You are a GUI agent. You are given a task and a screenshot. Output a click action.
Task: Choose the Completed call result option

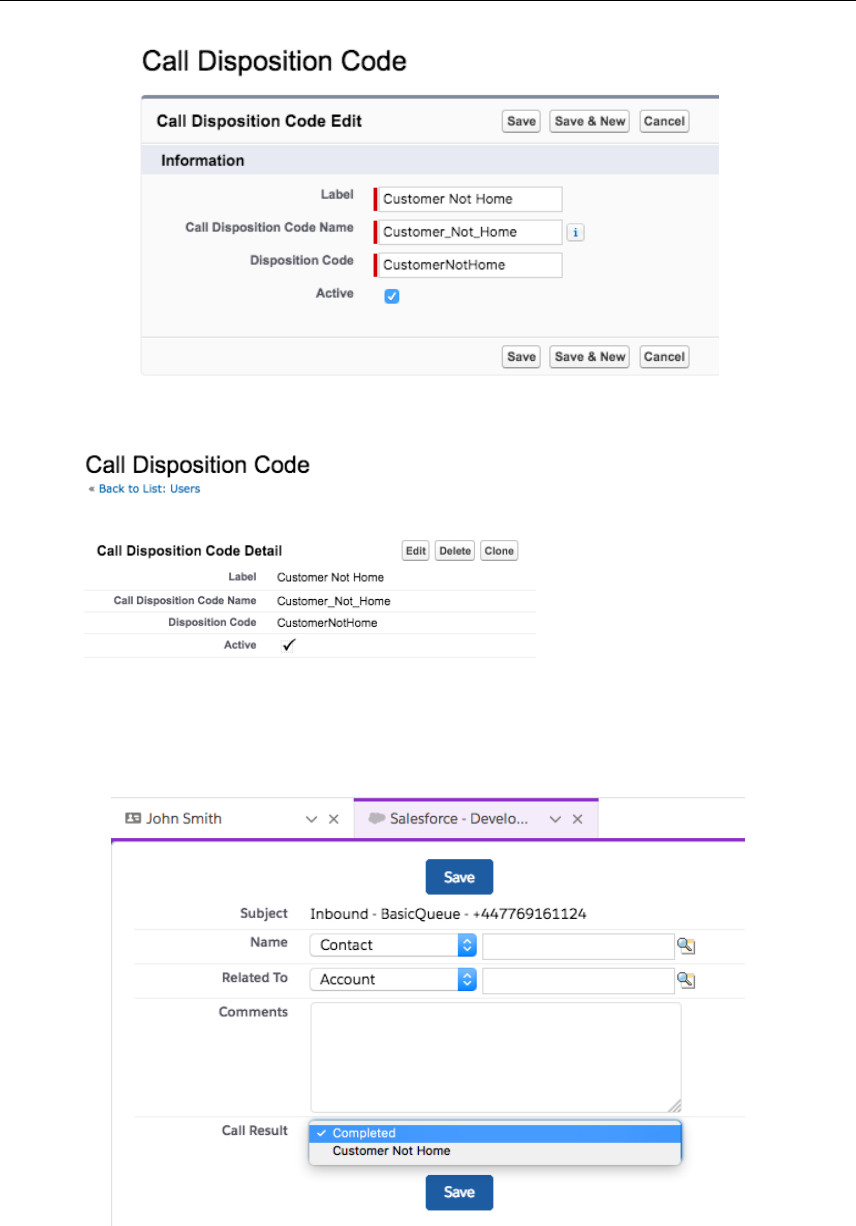(x=364, y=1133)
